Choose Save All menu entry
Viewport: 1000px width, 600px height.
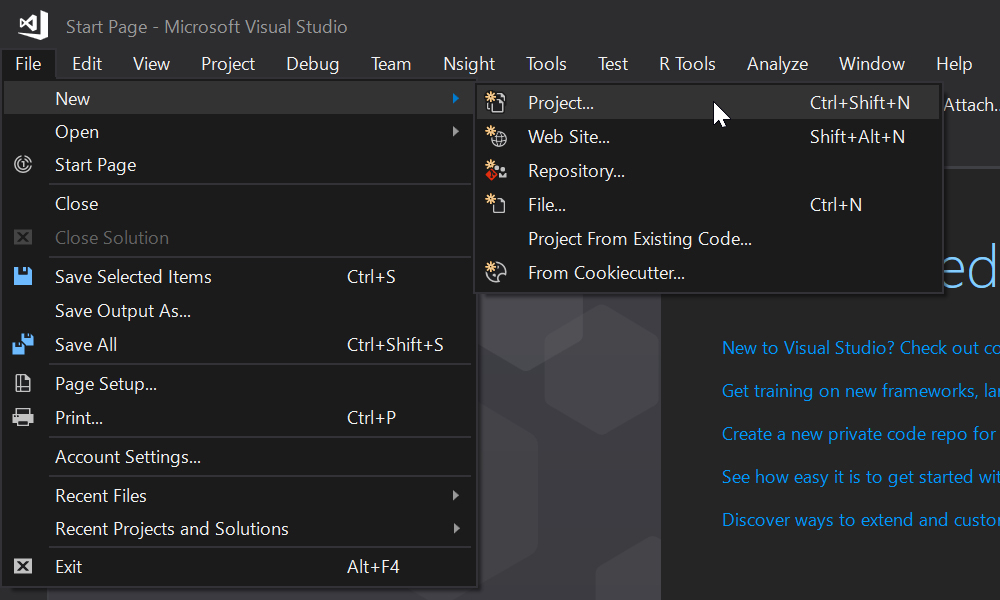[x=237, y=344]
